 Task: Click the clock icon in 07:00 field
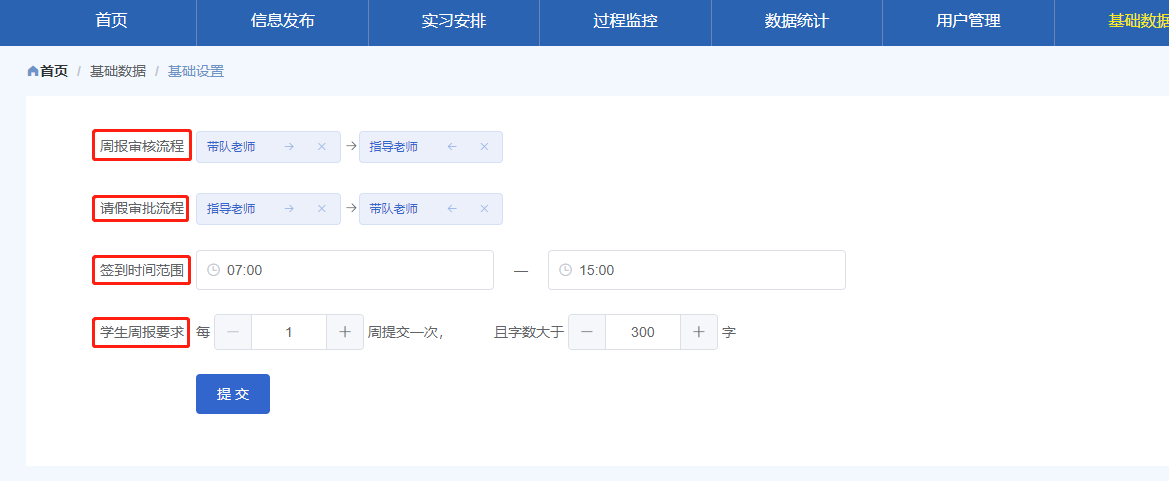(x=213, y=270)
